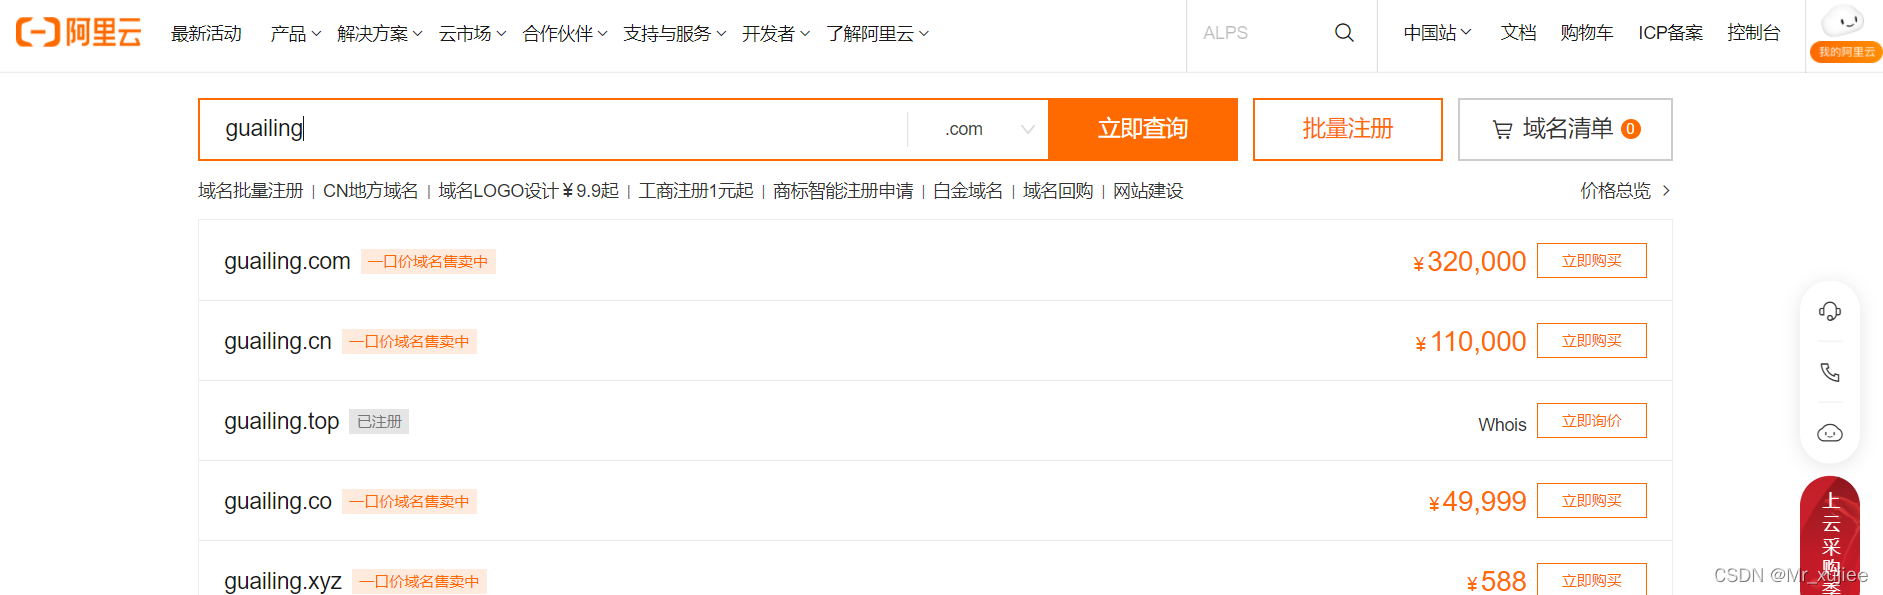This screenshot has width=1883, height=595.
Task: Open the 工商注册1元起 link
Action: 696,191
